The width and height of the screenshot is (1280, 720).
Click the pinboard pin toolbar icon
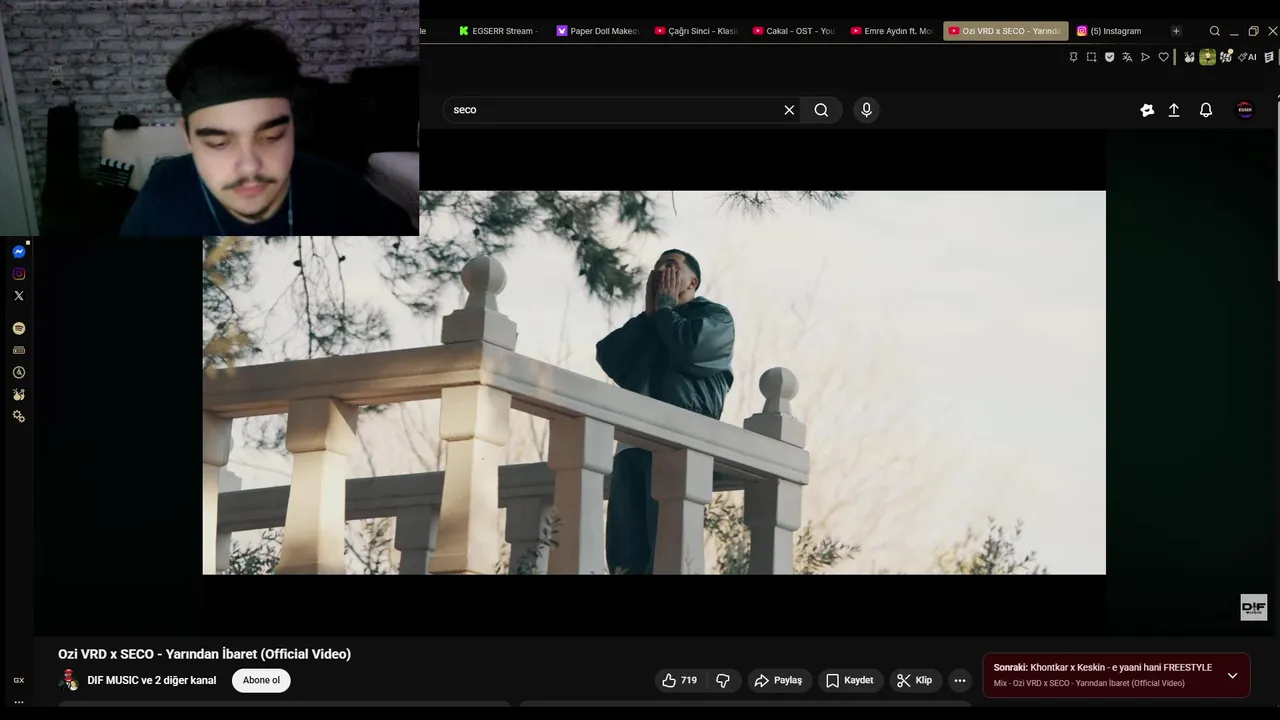pos(1073,57)
